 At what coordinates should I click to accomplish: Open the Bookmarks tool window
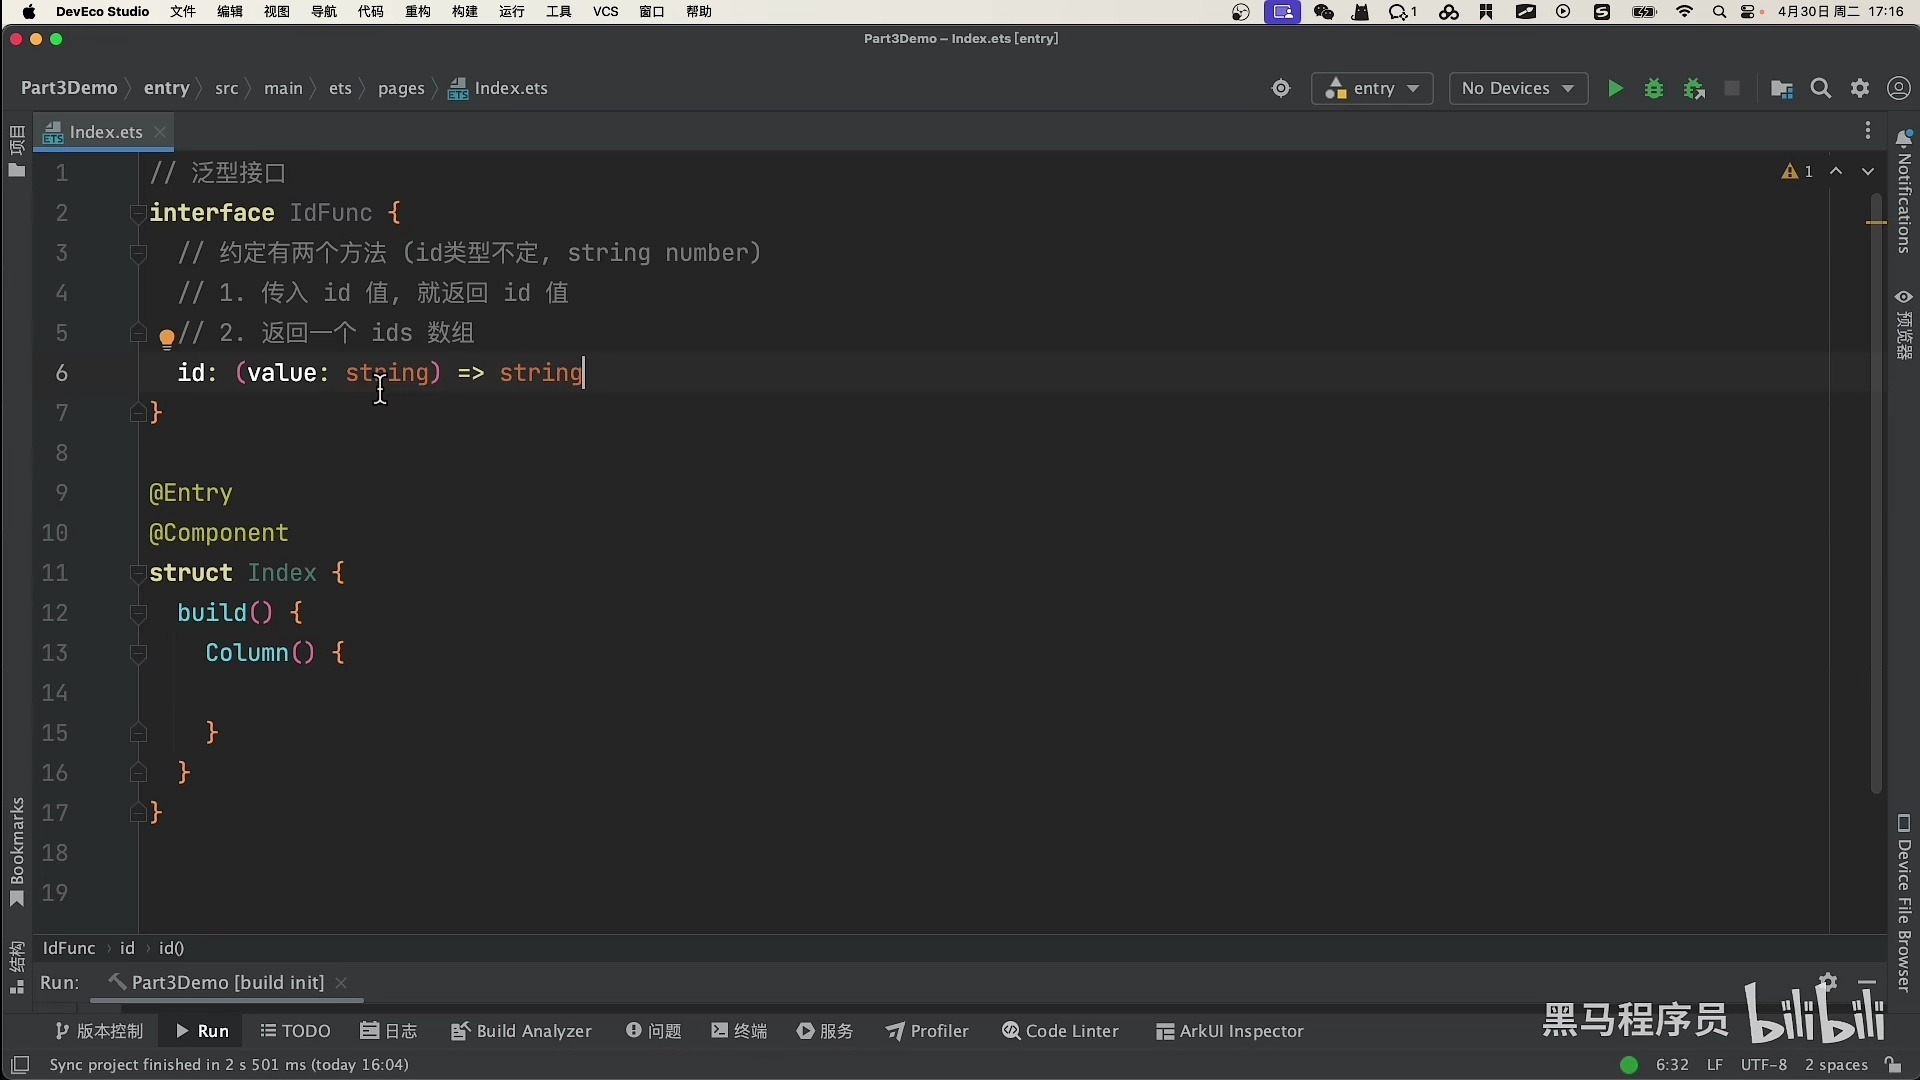click(x=16, y=852)
